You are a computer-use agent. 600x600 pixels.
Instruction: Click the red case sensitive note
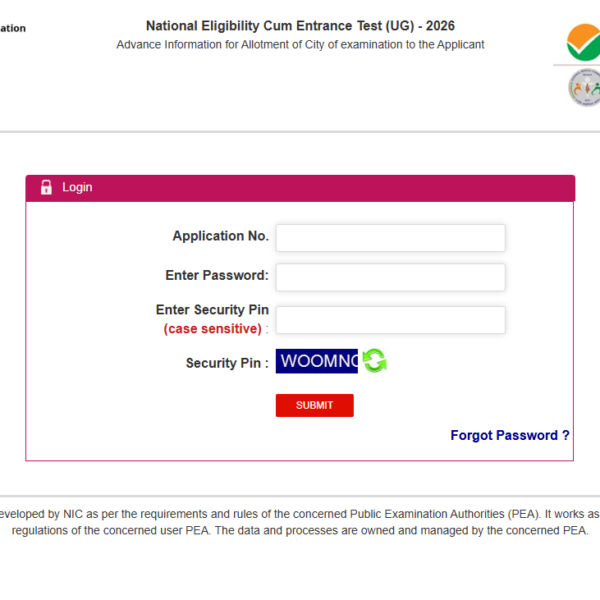[x=212, y=329]
